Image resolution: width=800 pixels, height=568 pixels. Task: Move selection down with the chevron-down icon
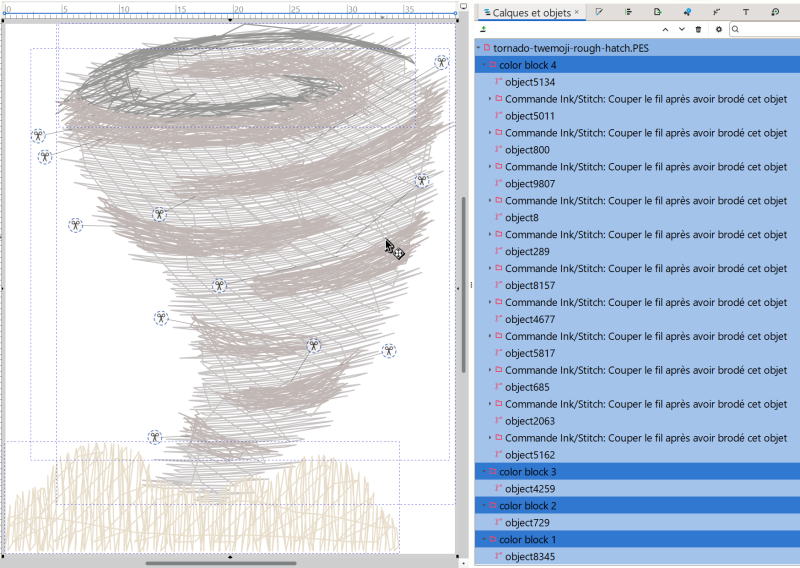(682, 30)
